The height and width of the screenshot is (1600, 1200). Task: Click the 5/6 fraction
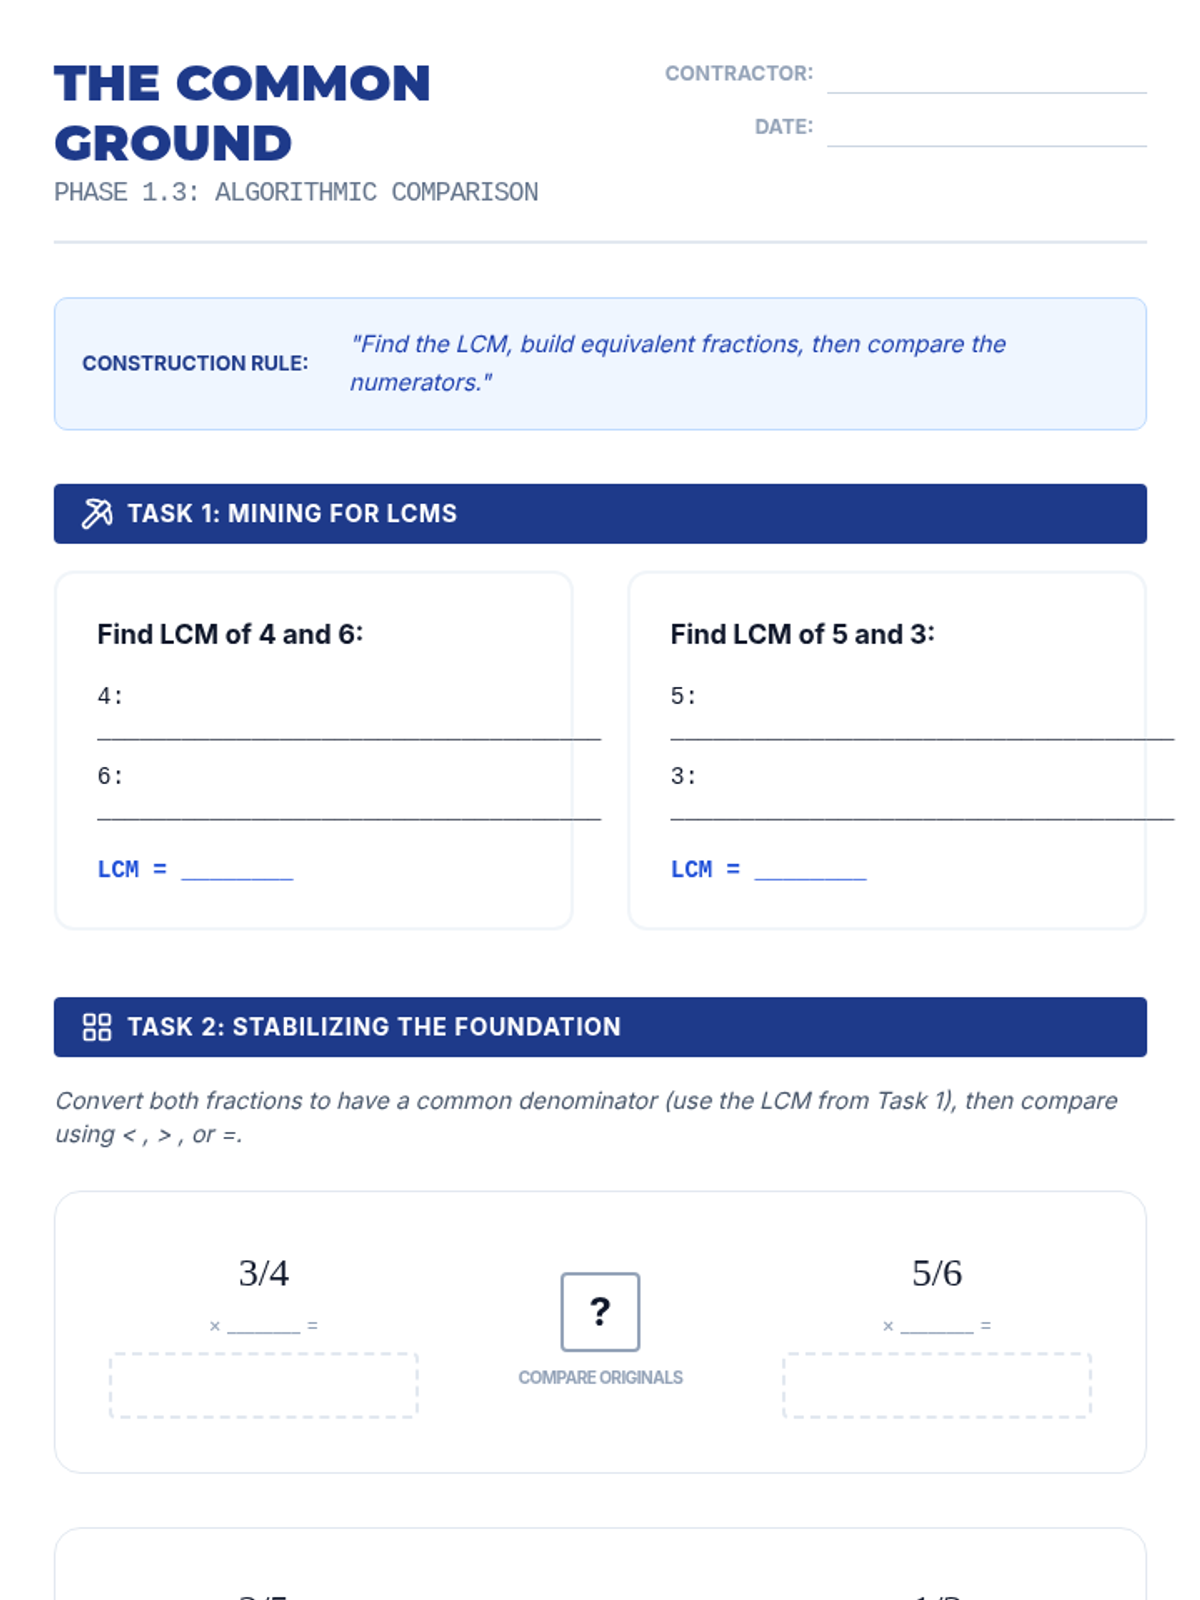coord(937,1273)
